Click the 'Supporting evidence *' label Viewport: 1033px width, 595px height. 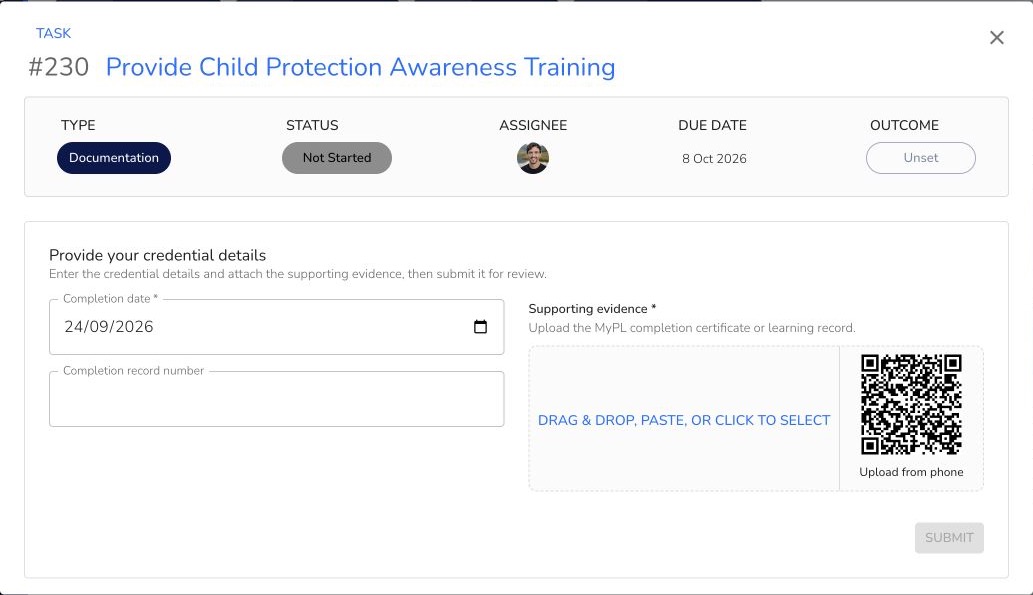592,308
